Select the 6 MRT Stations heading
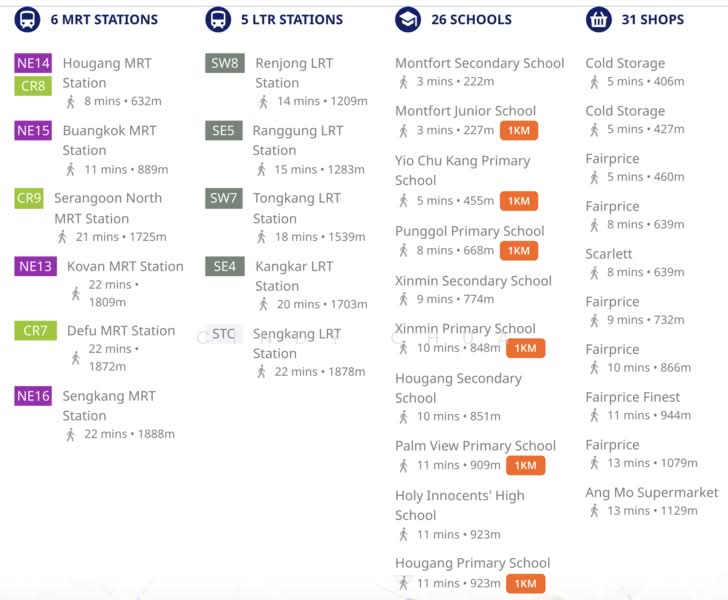This screenshot has width=728, height=600. (x=104, y=19)
